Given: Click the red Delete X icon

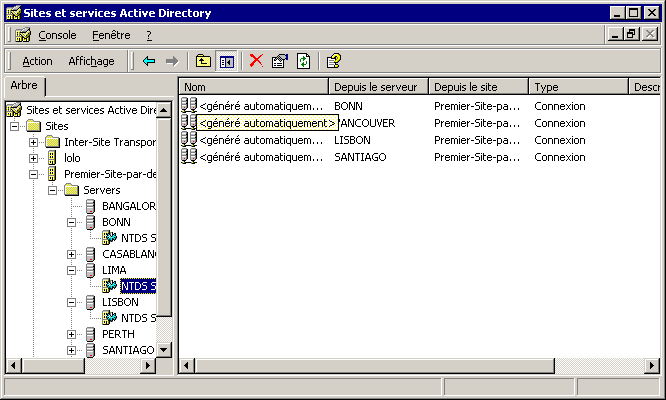Looking at the screenshot, I should (x=256, y=61).
